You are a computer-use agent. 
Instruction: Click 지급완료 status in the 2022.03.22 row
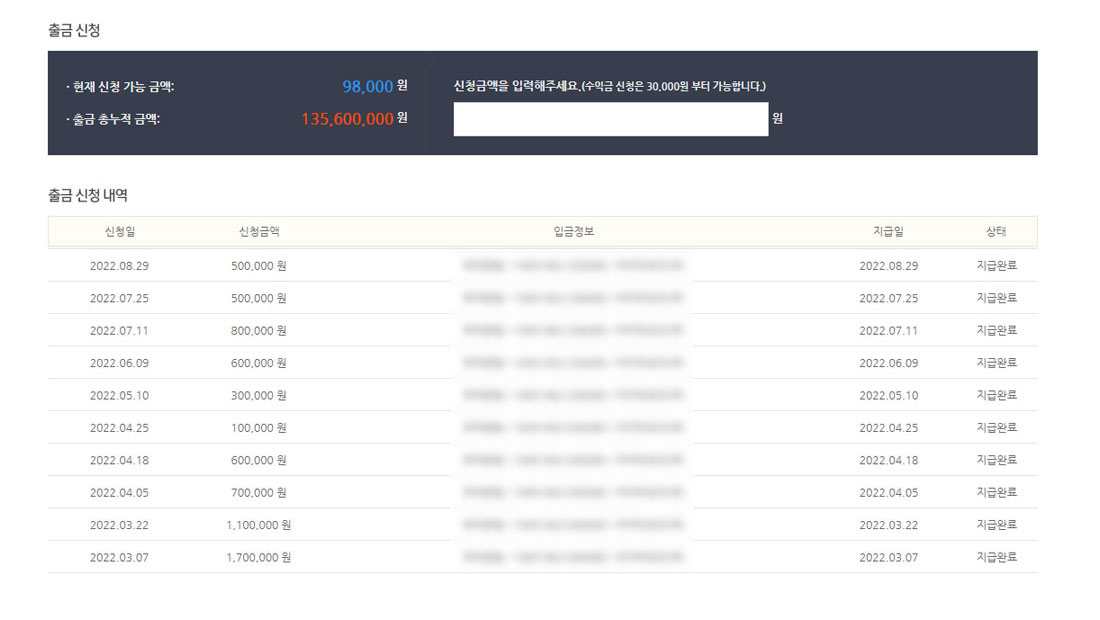pos(996,525)
